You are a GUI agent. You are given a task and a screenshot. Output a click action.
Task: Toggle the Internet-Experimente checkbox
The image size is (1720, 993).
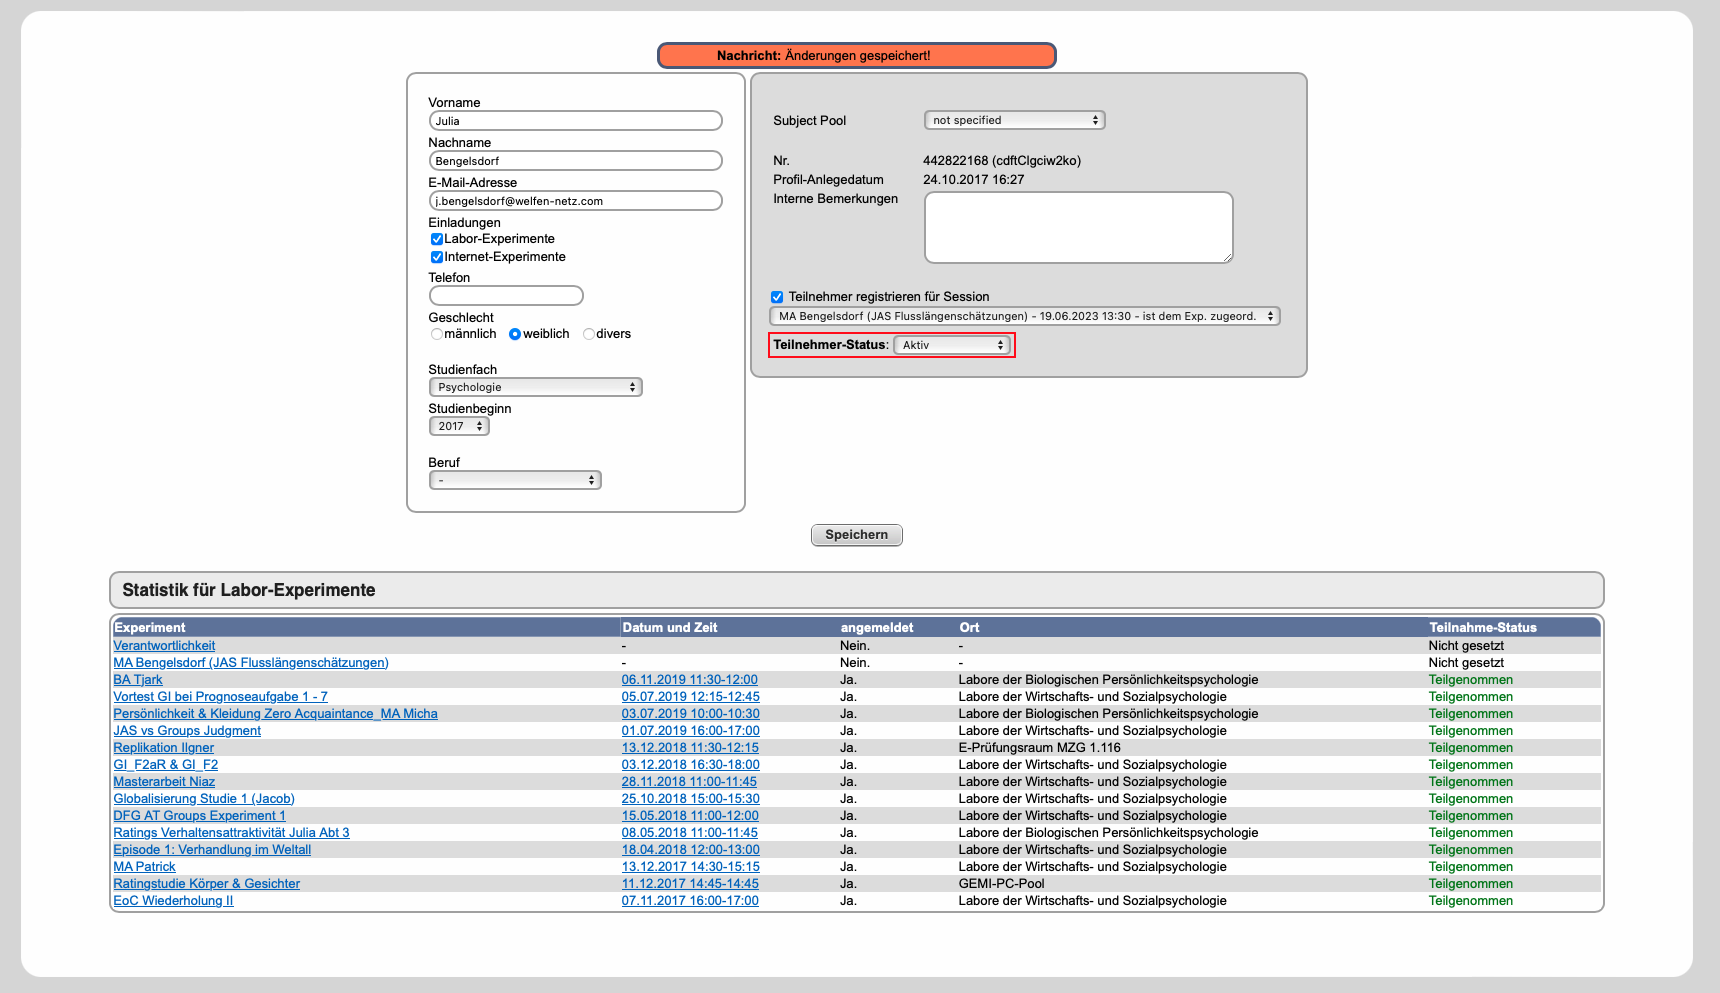click(437, 257)
